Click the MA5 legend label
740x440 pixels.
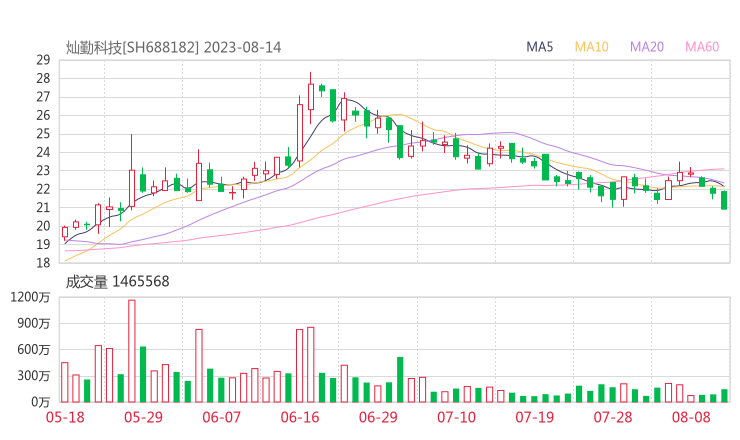pyautogui.click(x=539, y=47)
